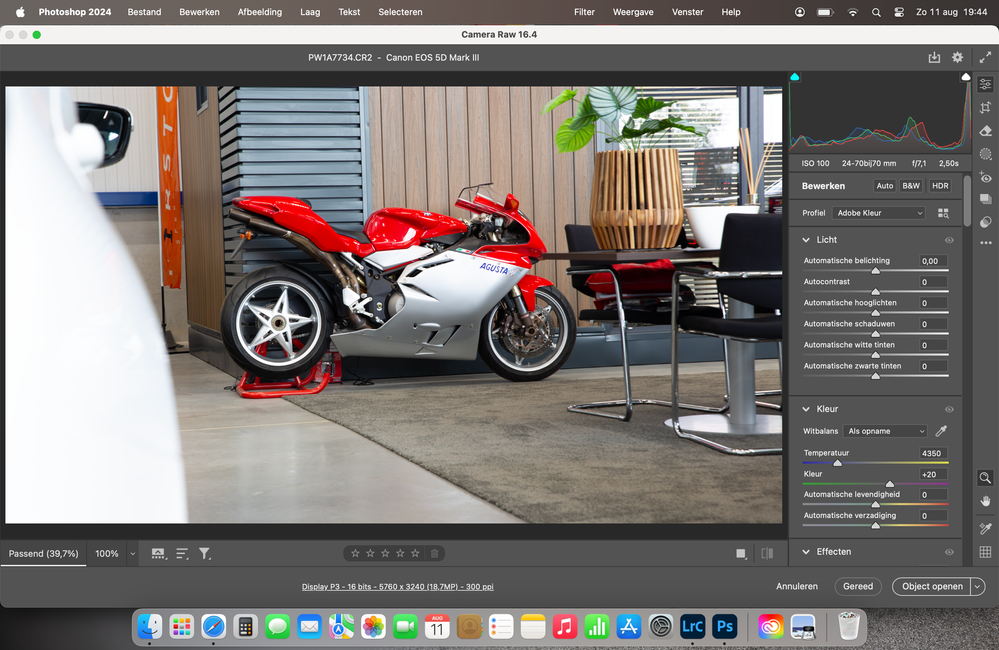Click the Kleur tint slider handle
This screenshot has height=650, width=999.
tap(889, 484)
